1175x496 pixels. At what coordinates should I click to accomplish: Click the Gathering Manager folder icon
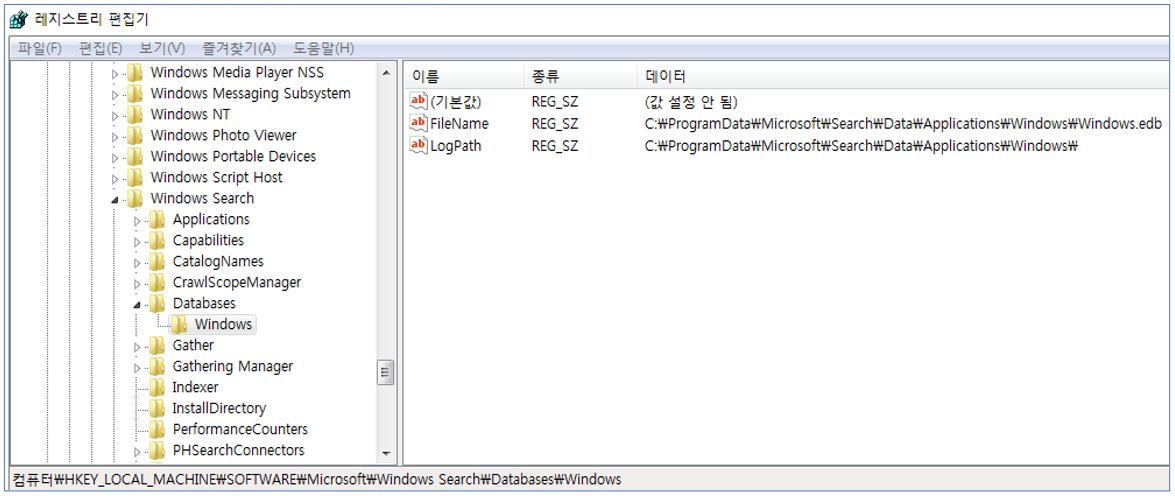pyautogui.click(x=156, y=366)
